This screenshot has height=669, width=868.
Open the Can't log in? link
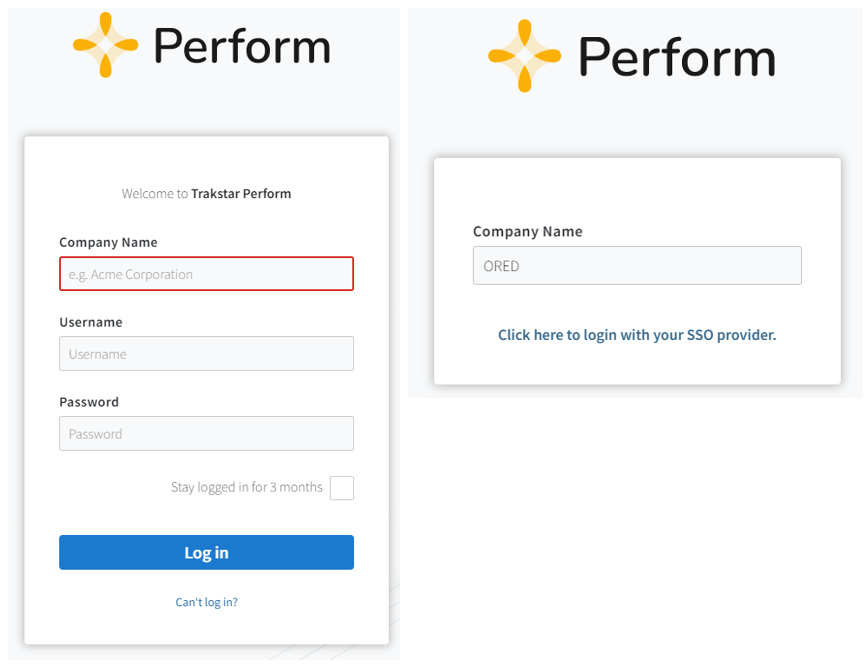(x=206, y=602)
